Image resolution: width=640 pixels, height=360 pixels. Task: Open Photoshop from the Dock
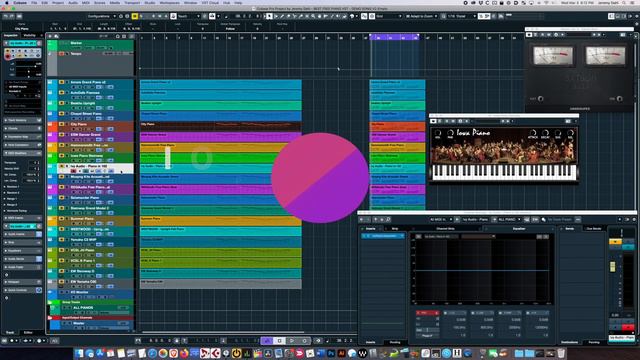tap(331, 353)
